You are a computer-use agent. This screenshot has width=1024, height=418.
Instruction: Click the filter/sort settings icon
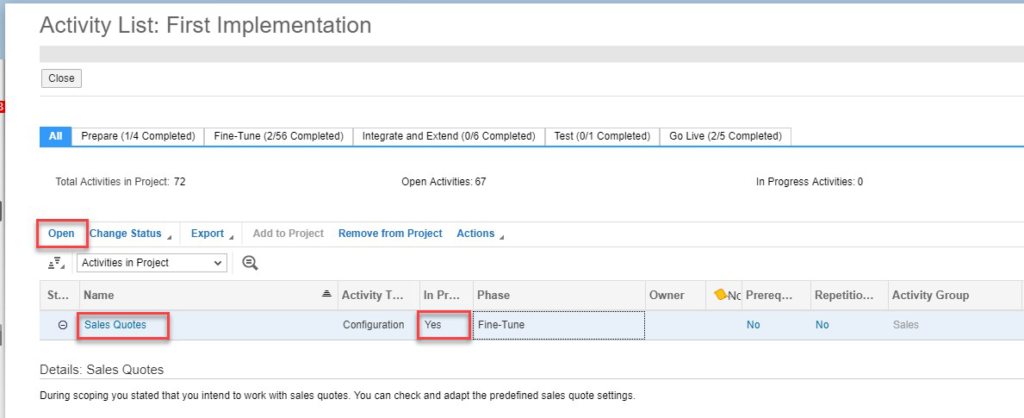[55, 263]
